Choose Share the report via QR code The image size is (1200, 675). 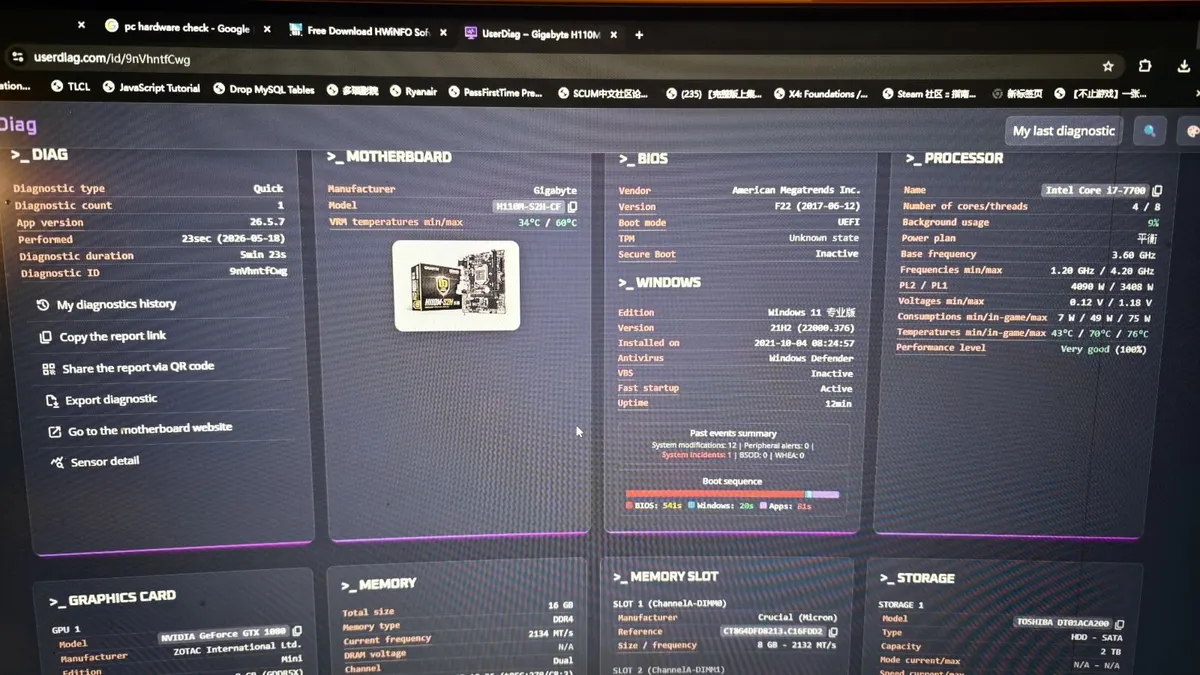coord(138,368)
